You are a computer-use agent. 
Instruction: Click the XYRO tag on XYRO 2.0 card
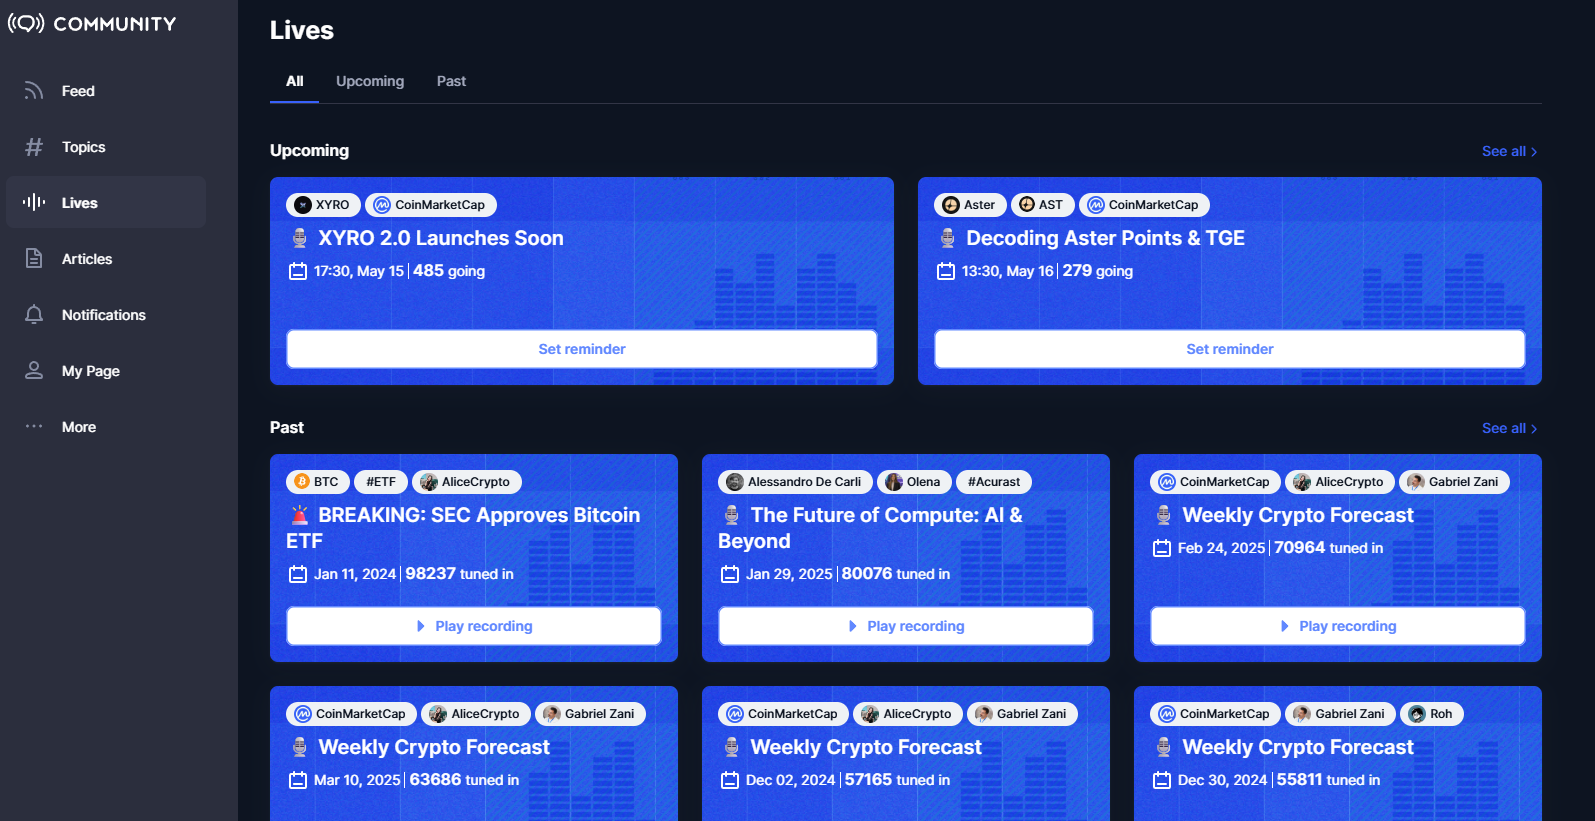(x=323, y=205)
